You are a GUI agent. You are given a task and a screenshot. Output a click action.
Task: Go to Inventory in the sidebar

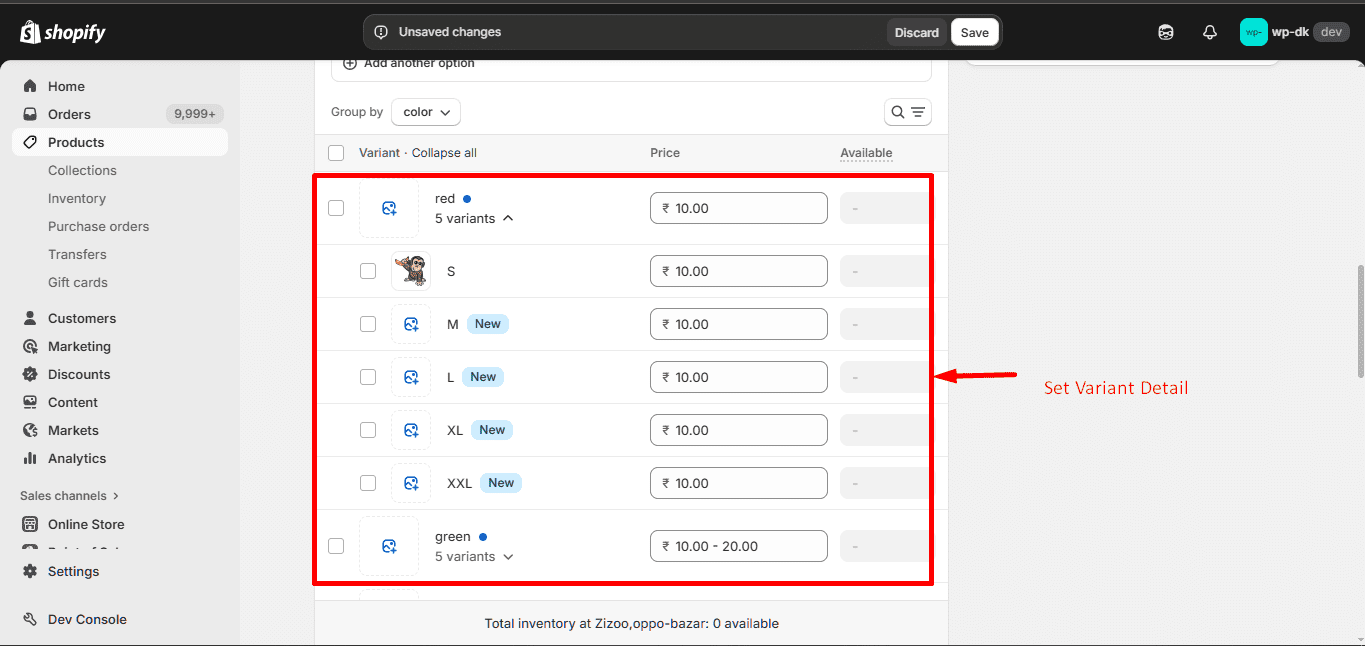tap(77, 198)
